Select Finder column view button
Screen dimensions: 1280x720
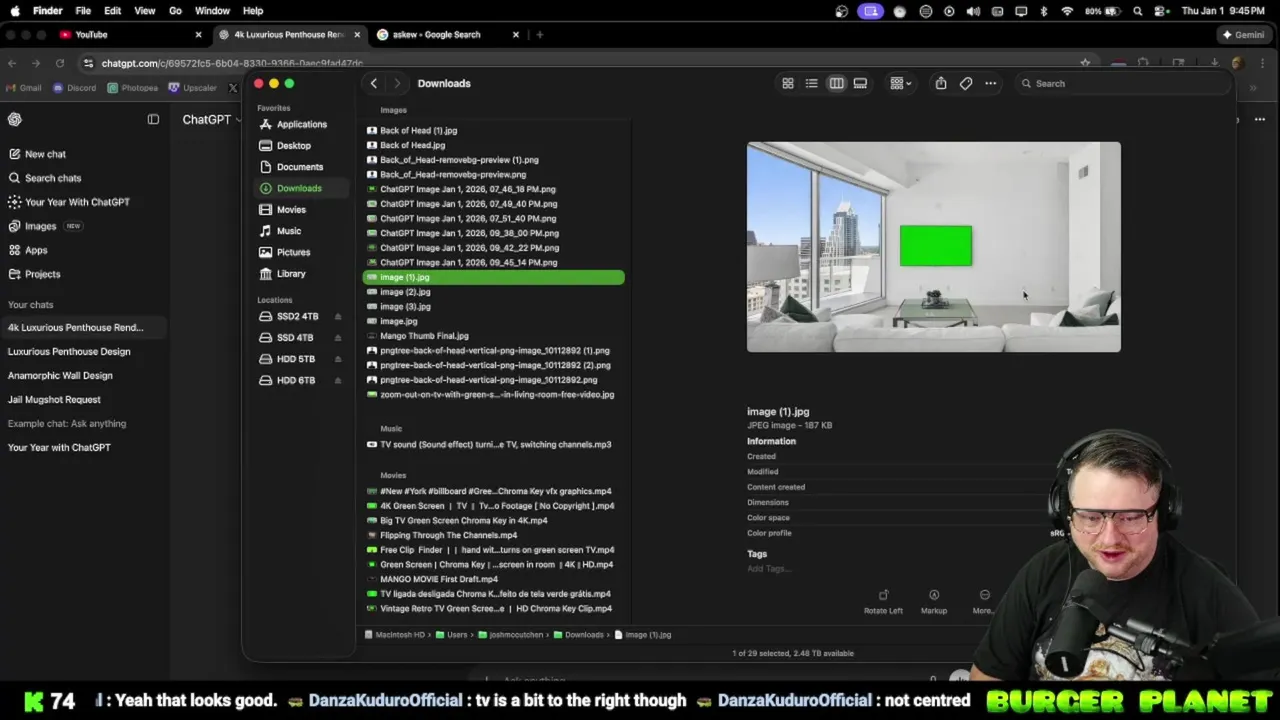pos(836,84)
